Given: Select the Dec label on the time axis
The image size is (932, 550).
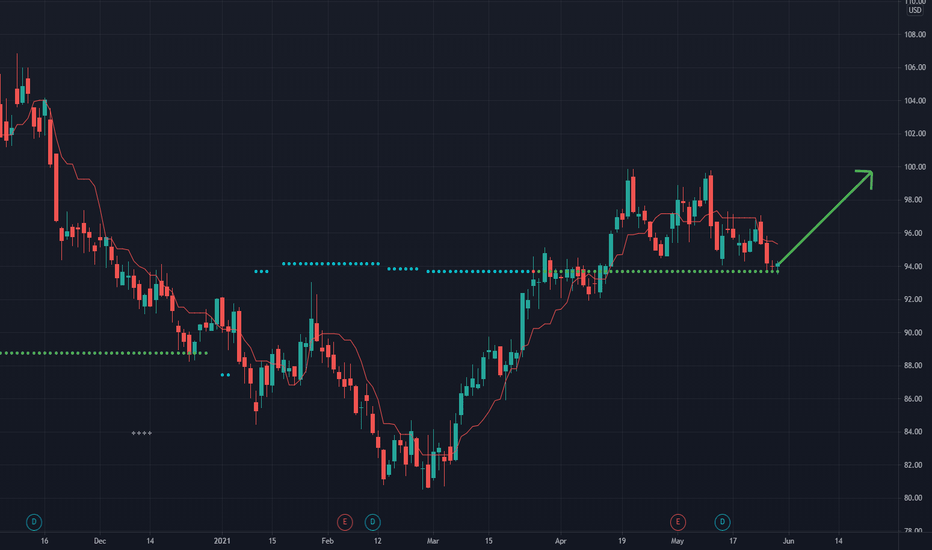Looking at the screenshot, I should click(100, 541).
